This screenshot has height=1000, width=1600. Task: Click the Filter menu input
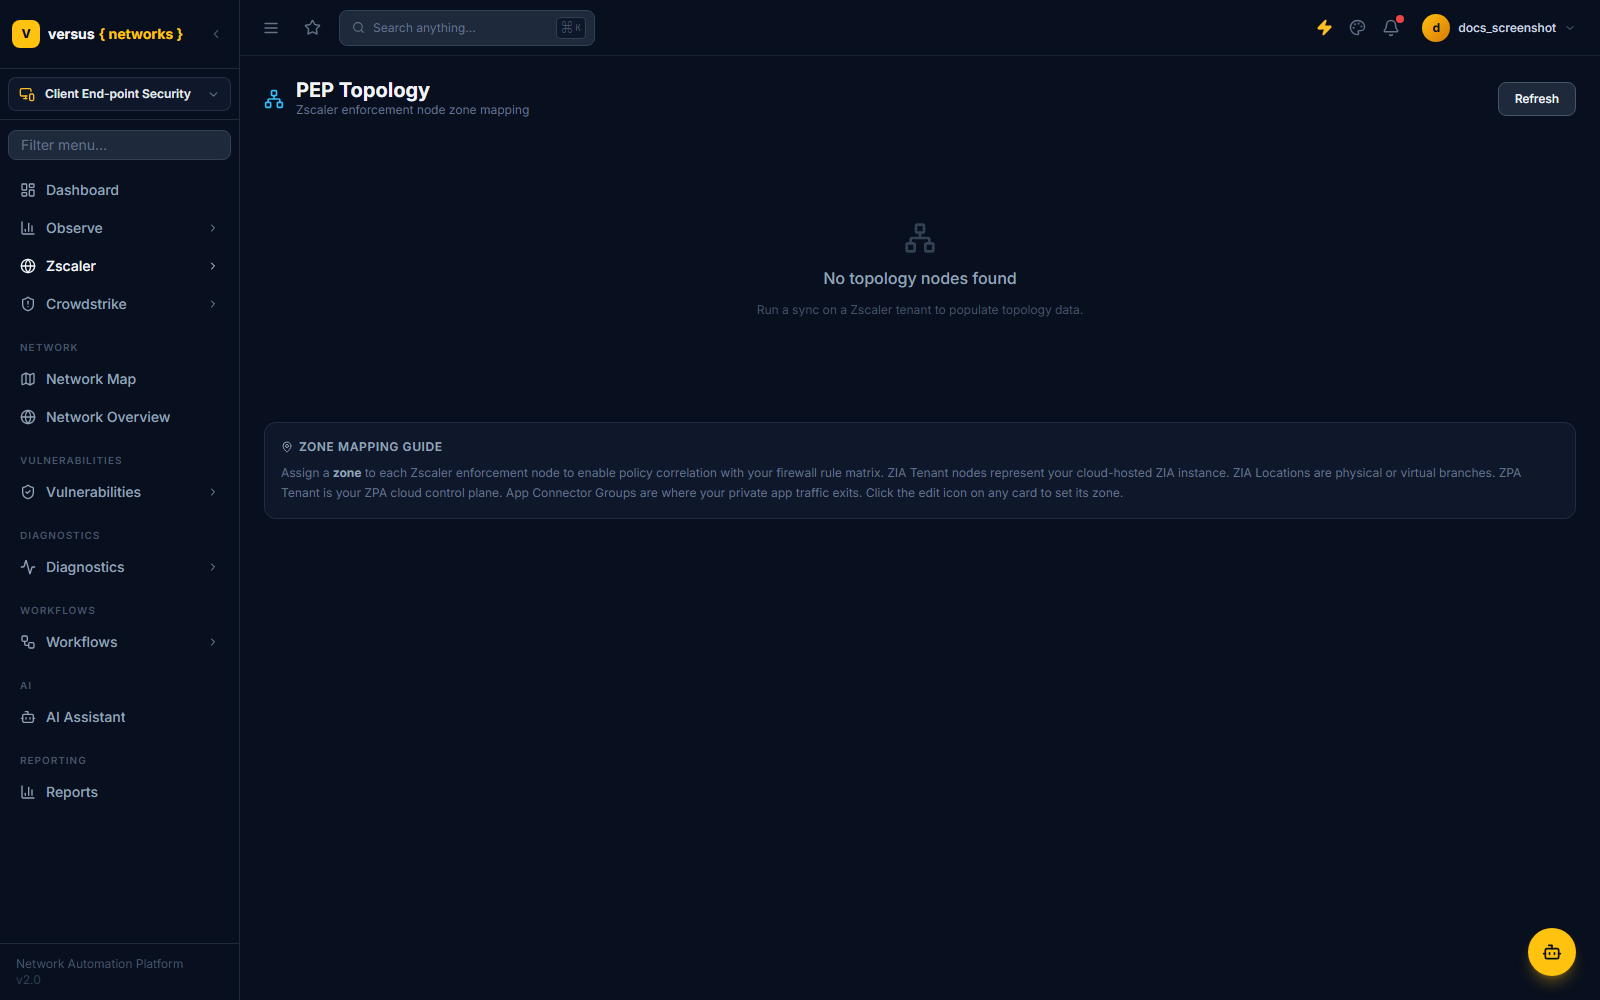pos(119,145)
